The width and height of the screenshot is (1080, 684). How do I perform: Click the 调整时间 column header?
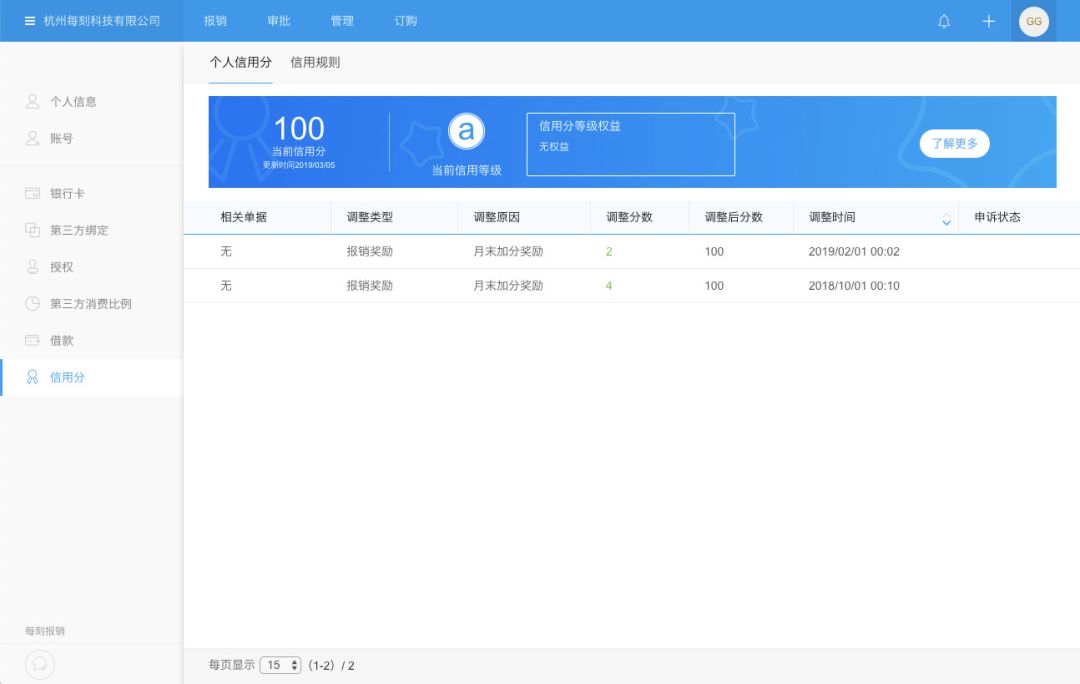pyautogui.click(x=832, y=217)
